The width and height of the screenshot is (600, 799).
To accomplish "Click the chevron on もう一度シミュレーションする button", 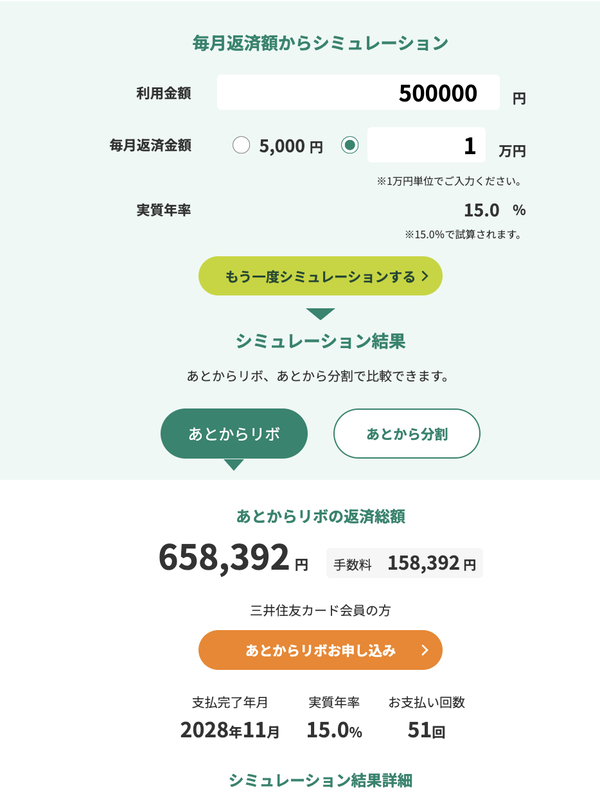I will (x=425, y=276).
